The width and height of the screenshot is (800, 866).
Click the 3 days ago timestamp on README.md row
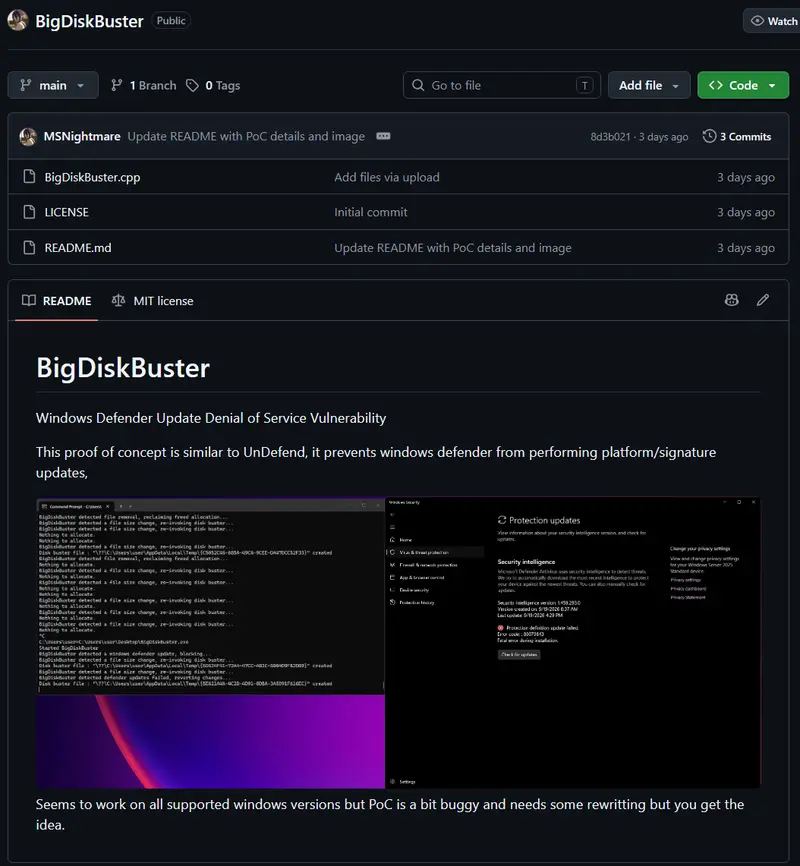(x=745, y=248)
